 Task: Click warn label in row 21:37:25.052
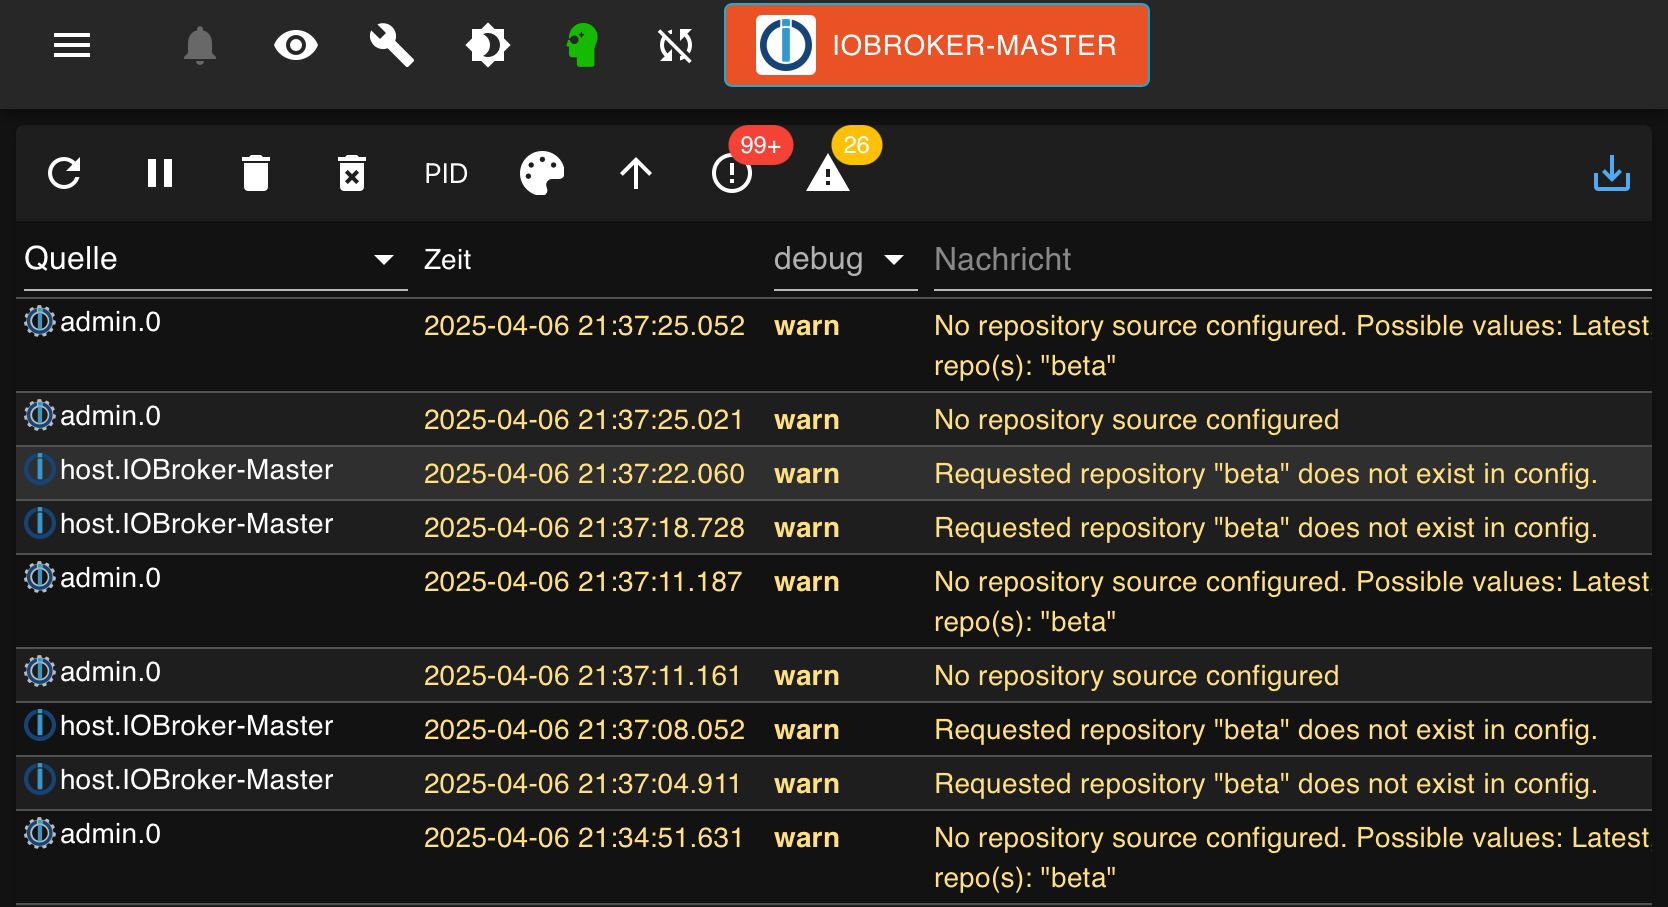click(x=806, y=326)
